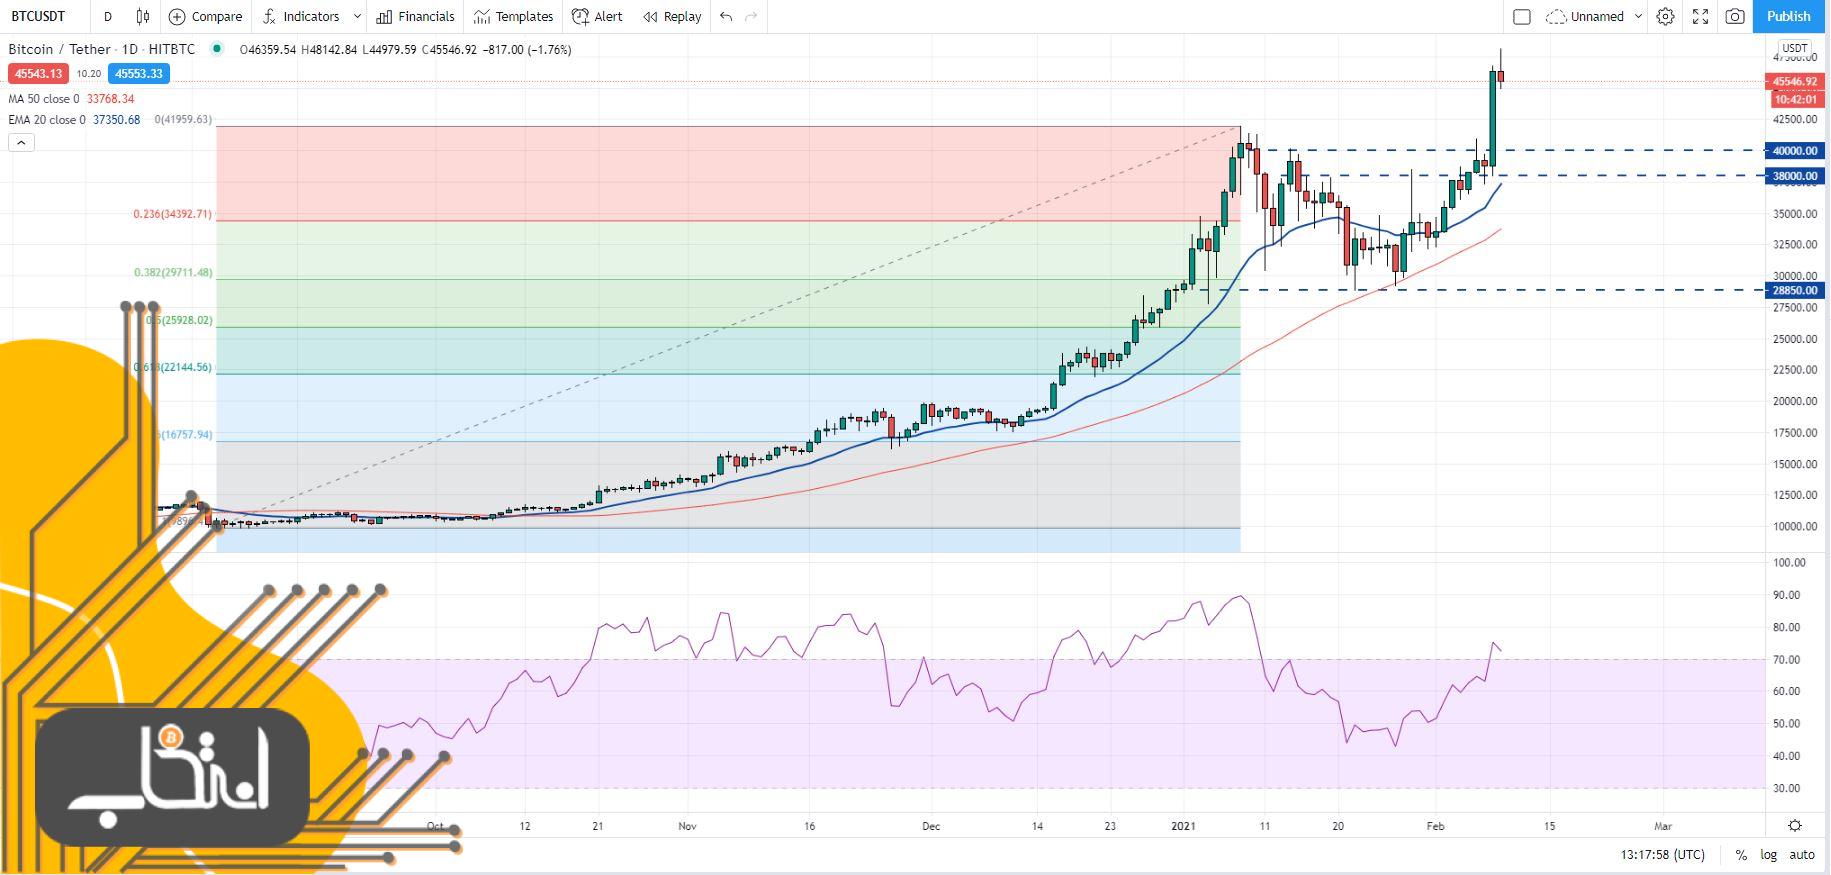1831x875 pixels.
Task: Toggle percent scale mode
Action: pyautogui.click(x=1741, y=855)
